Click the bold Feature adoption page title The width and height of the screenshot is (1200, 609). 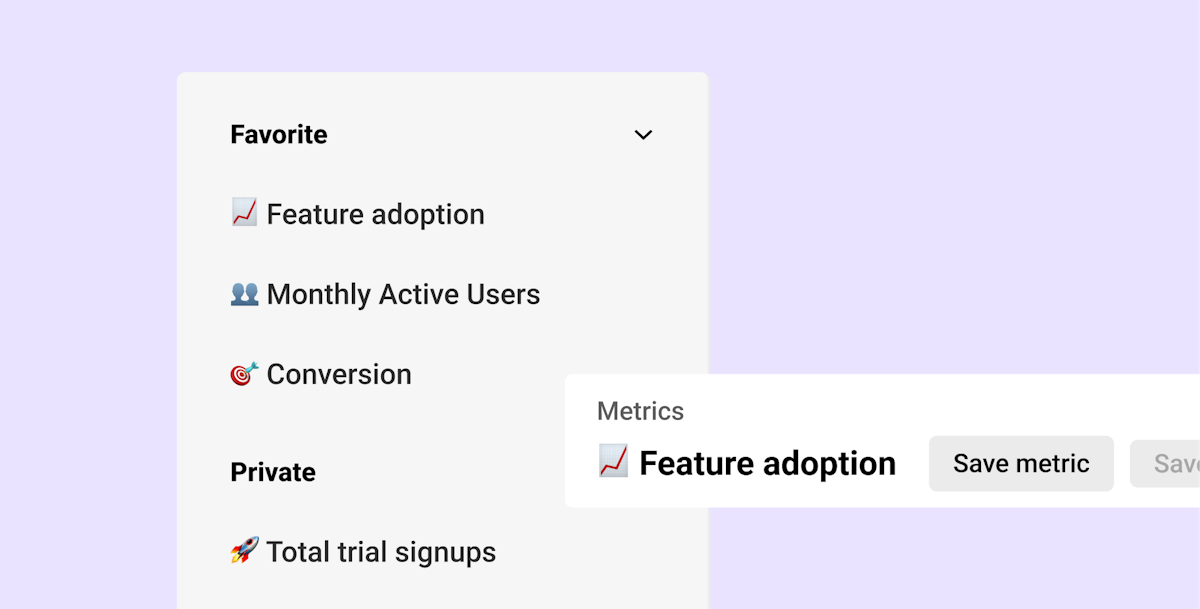click(767, 463)
